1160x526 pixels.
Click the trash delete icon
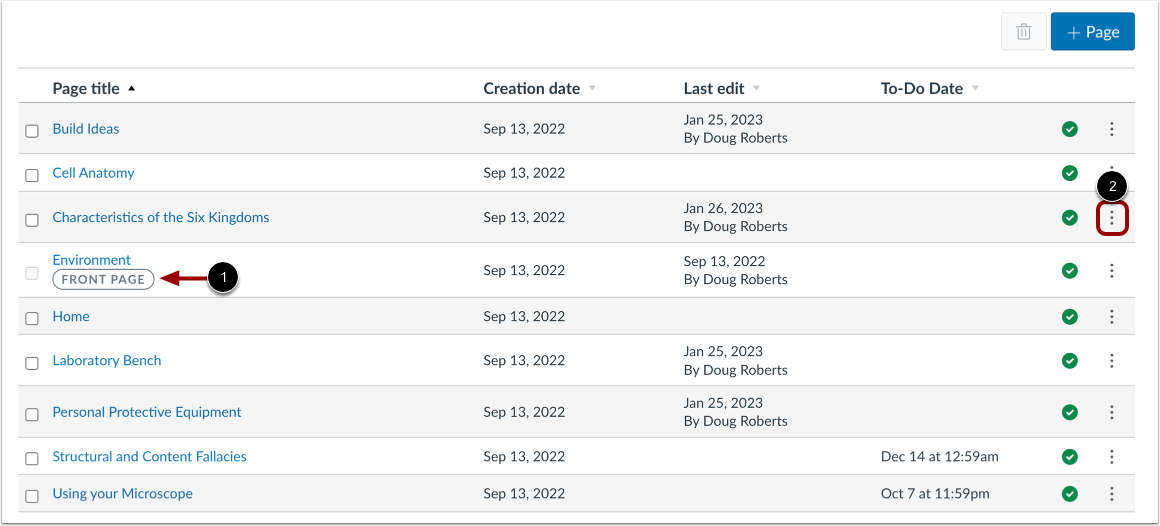point(1023,32)
